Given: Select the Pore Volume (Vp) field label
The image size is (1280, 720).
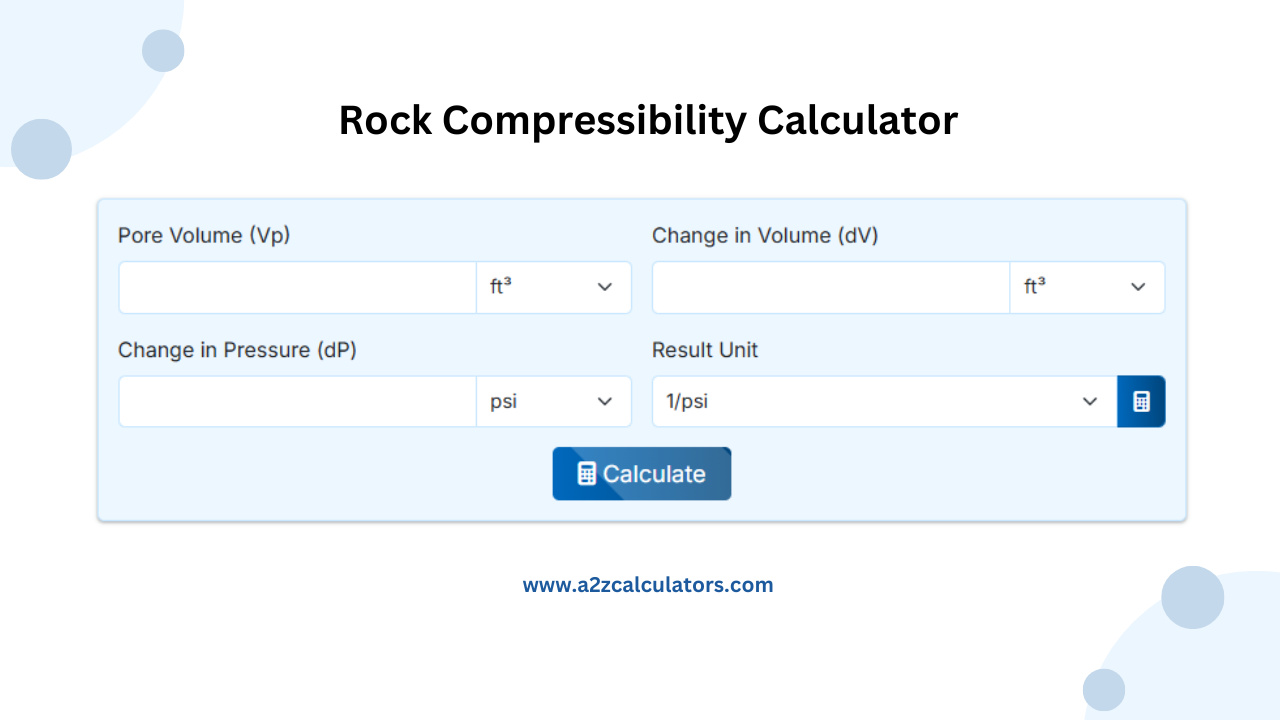Looking at the screenshot, I should pos(204,235).
